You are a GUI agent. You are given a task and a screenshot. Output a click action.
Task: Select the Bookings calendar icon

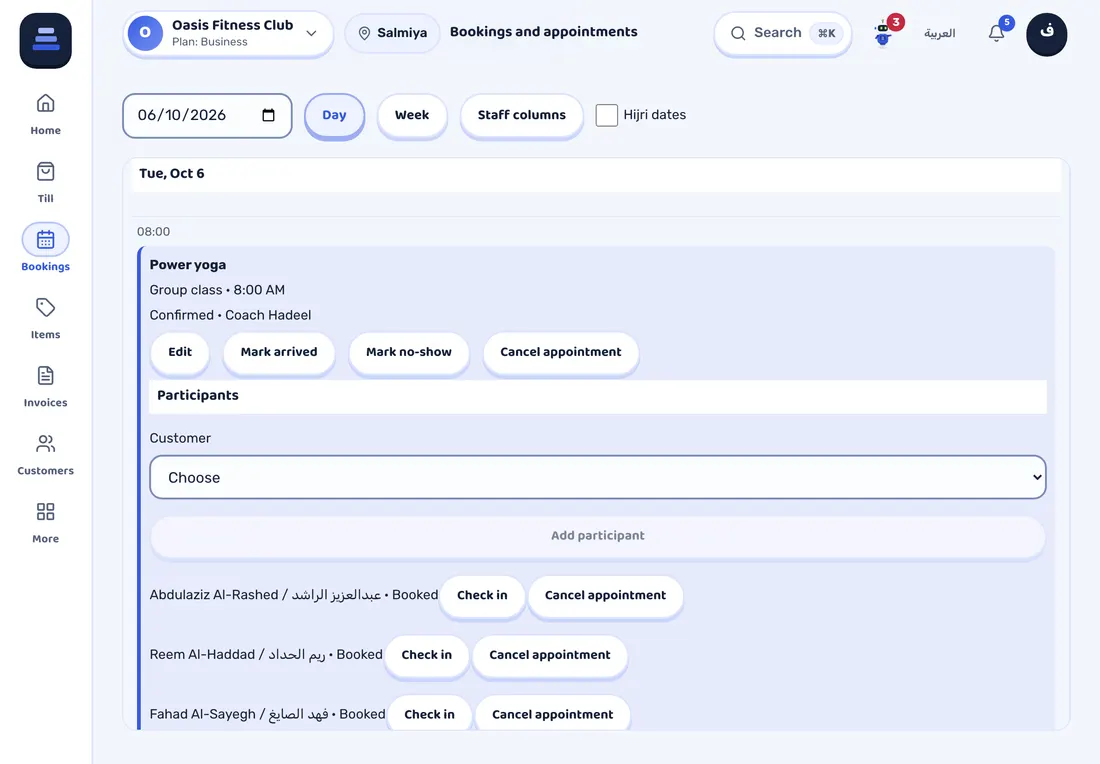pos(46,240)
